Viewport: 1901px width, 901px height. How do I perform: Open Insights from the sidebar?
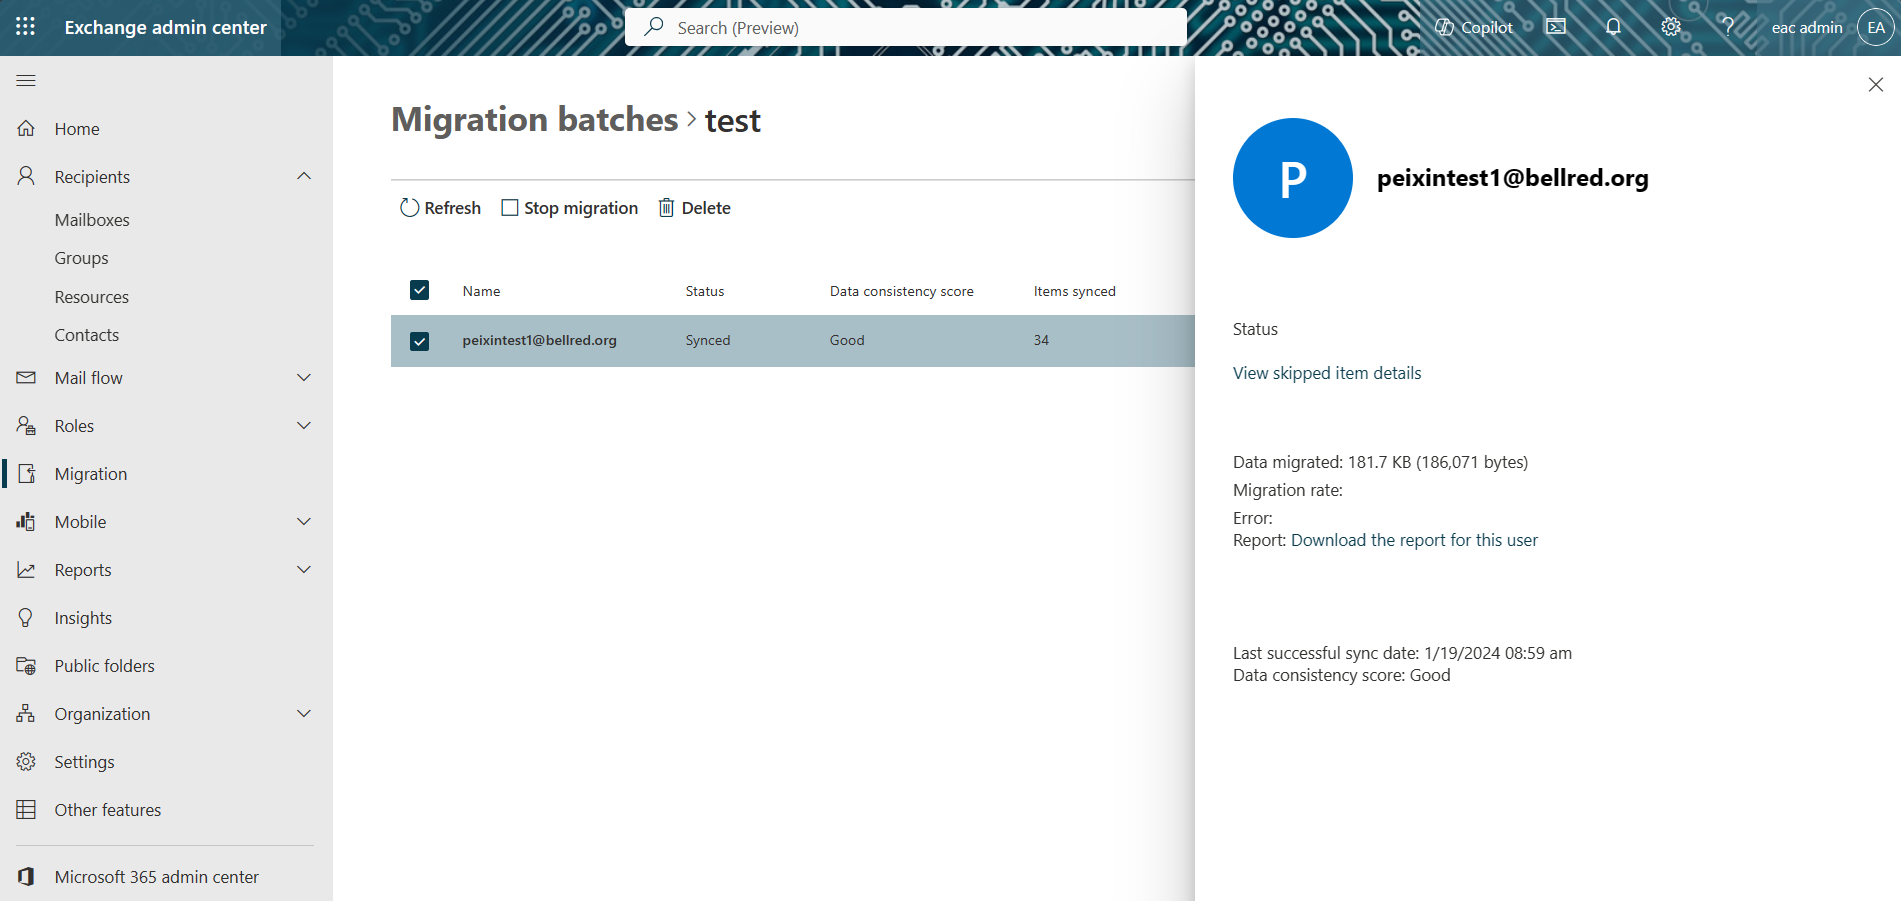(83, 617)
